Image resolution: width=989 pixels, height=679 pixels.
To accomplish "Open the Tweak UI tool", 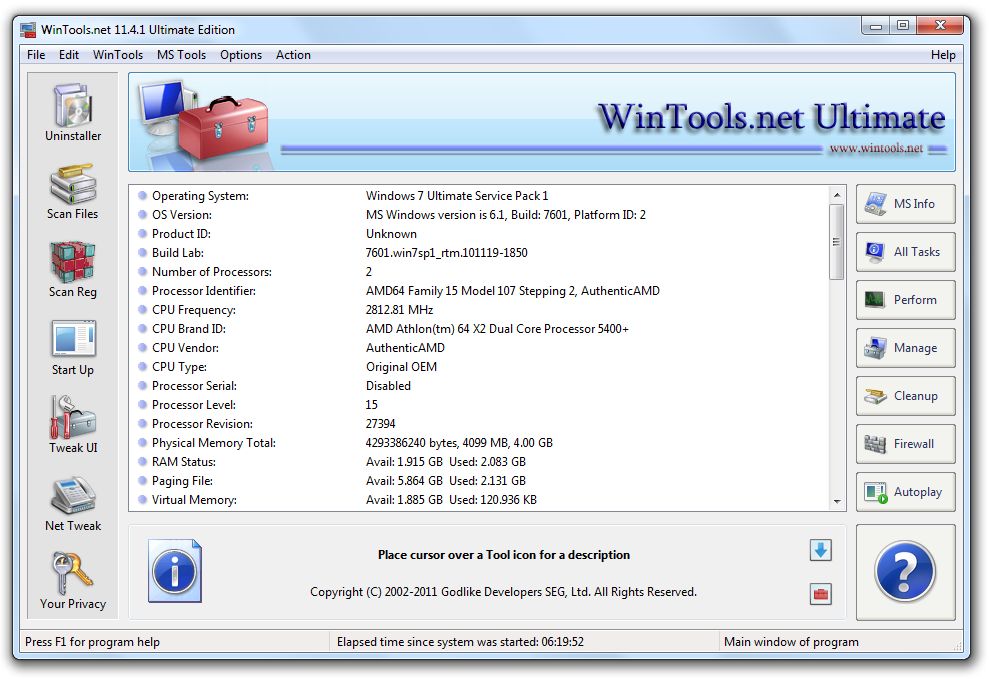I will pyautogui.click(x=73, y=425).
